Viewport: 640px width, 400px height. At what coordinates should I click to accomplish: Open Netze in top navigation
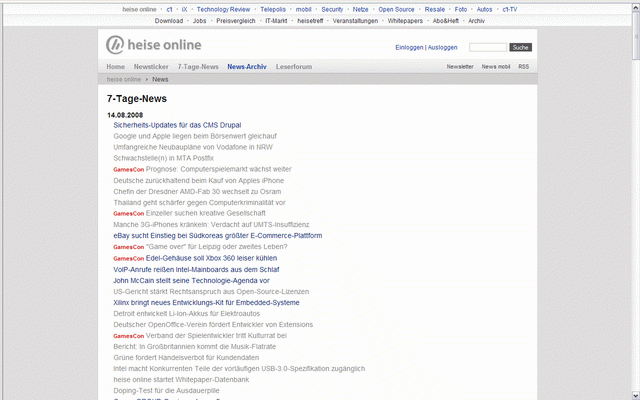click(x=360, y=9)
